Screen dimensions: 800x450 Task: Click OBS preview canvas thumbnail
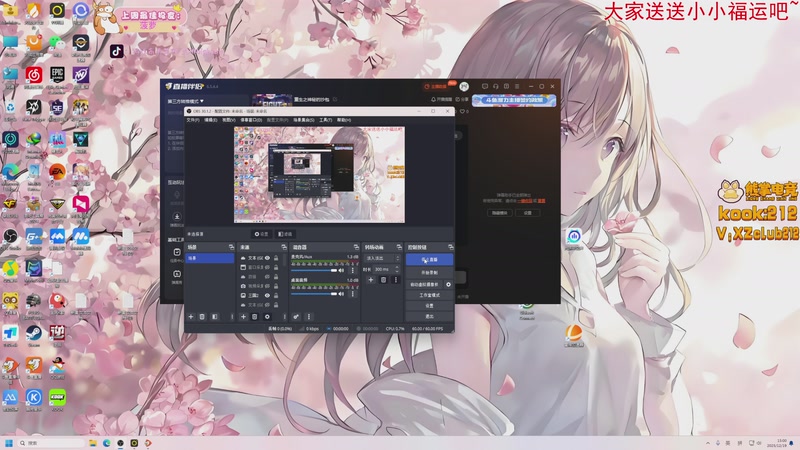319,174
